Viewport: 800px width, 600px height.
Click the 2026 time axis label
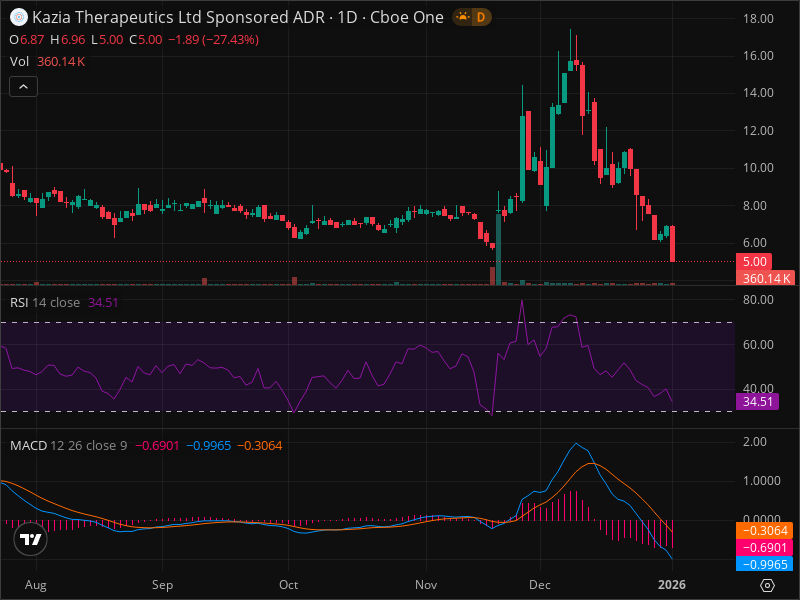pos(672,585)
